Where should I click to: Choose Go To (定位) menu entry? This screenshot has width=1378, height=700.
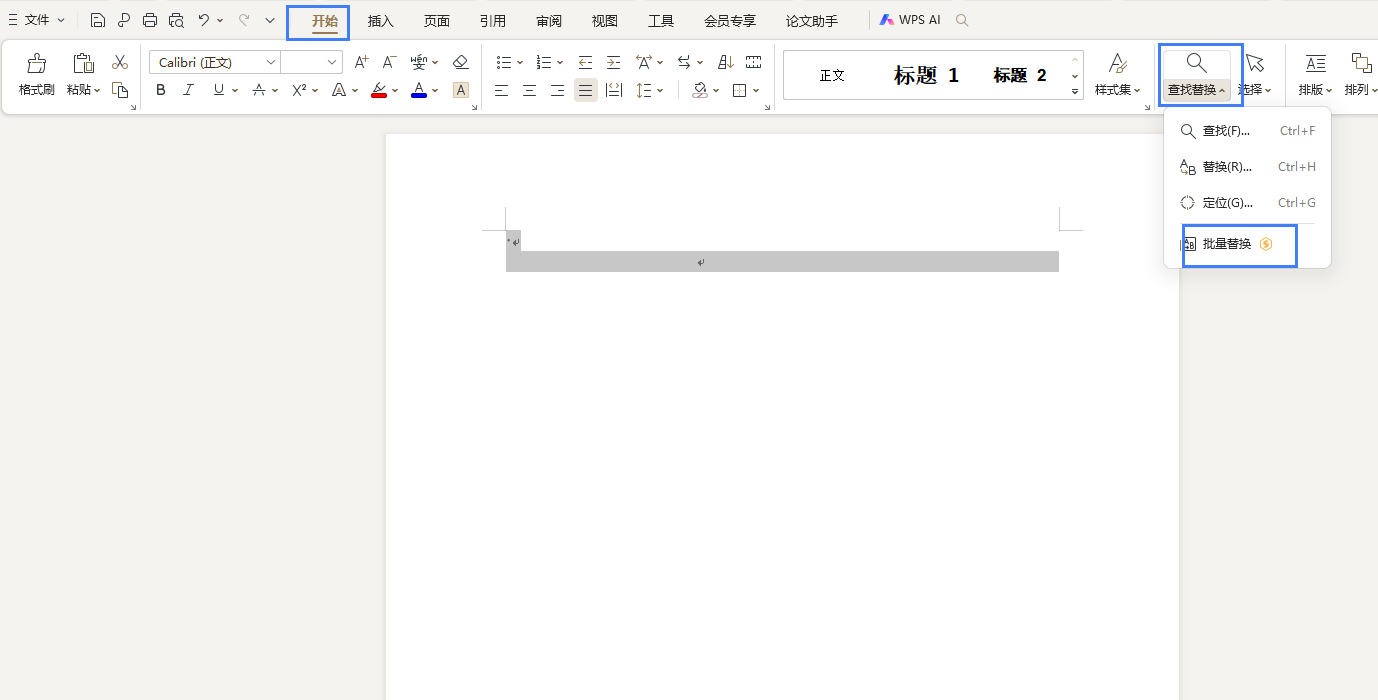(1247, 203)
